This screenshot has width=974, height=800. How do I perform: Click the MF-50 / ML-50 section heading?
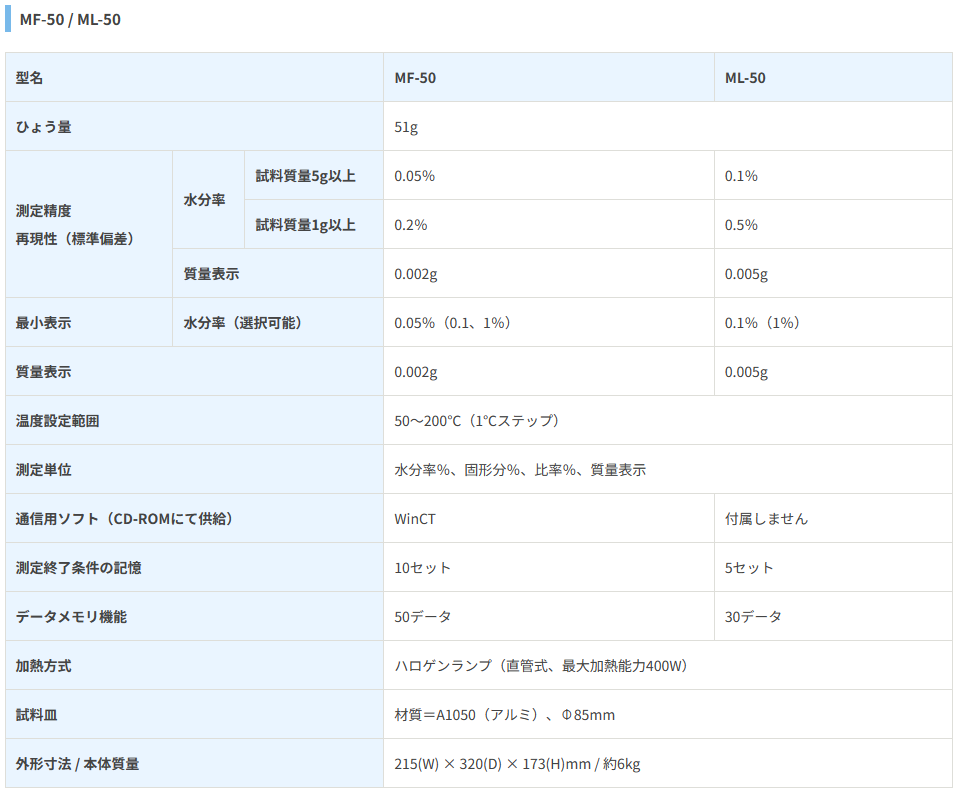[70, 20]
